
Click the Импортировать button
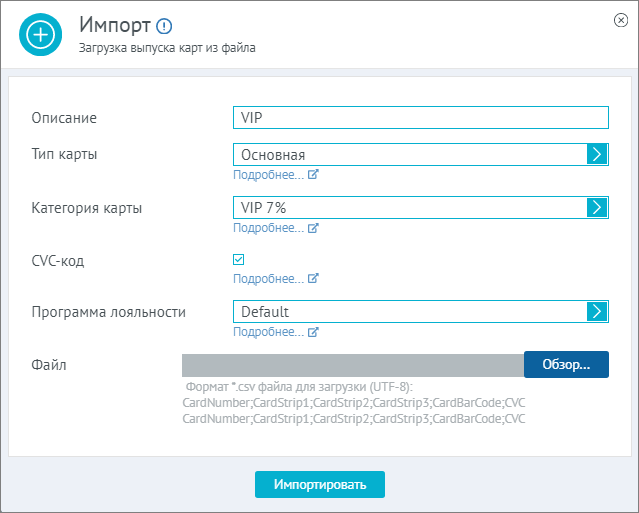pyautogui.click(x=320, y=484)
